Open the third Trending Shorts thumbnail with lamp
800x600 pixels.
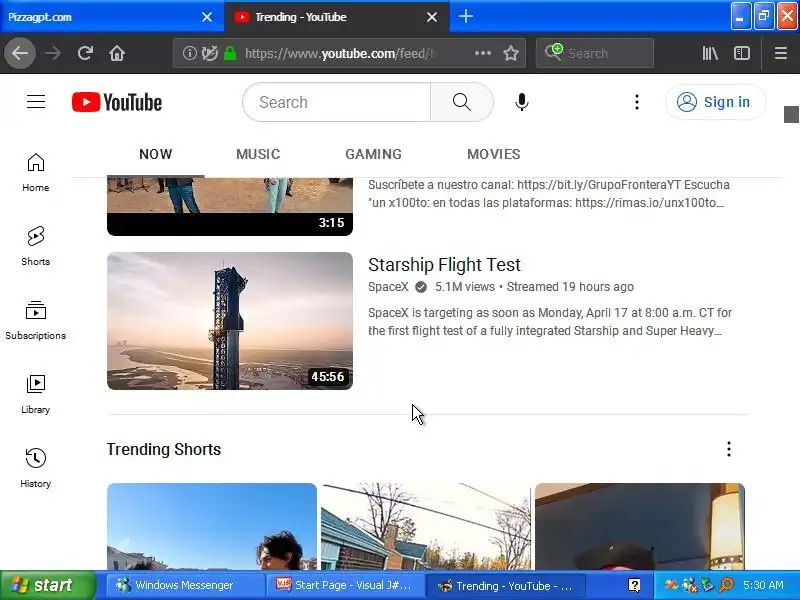click(x=640, y=527)
